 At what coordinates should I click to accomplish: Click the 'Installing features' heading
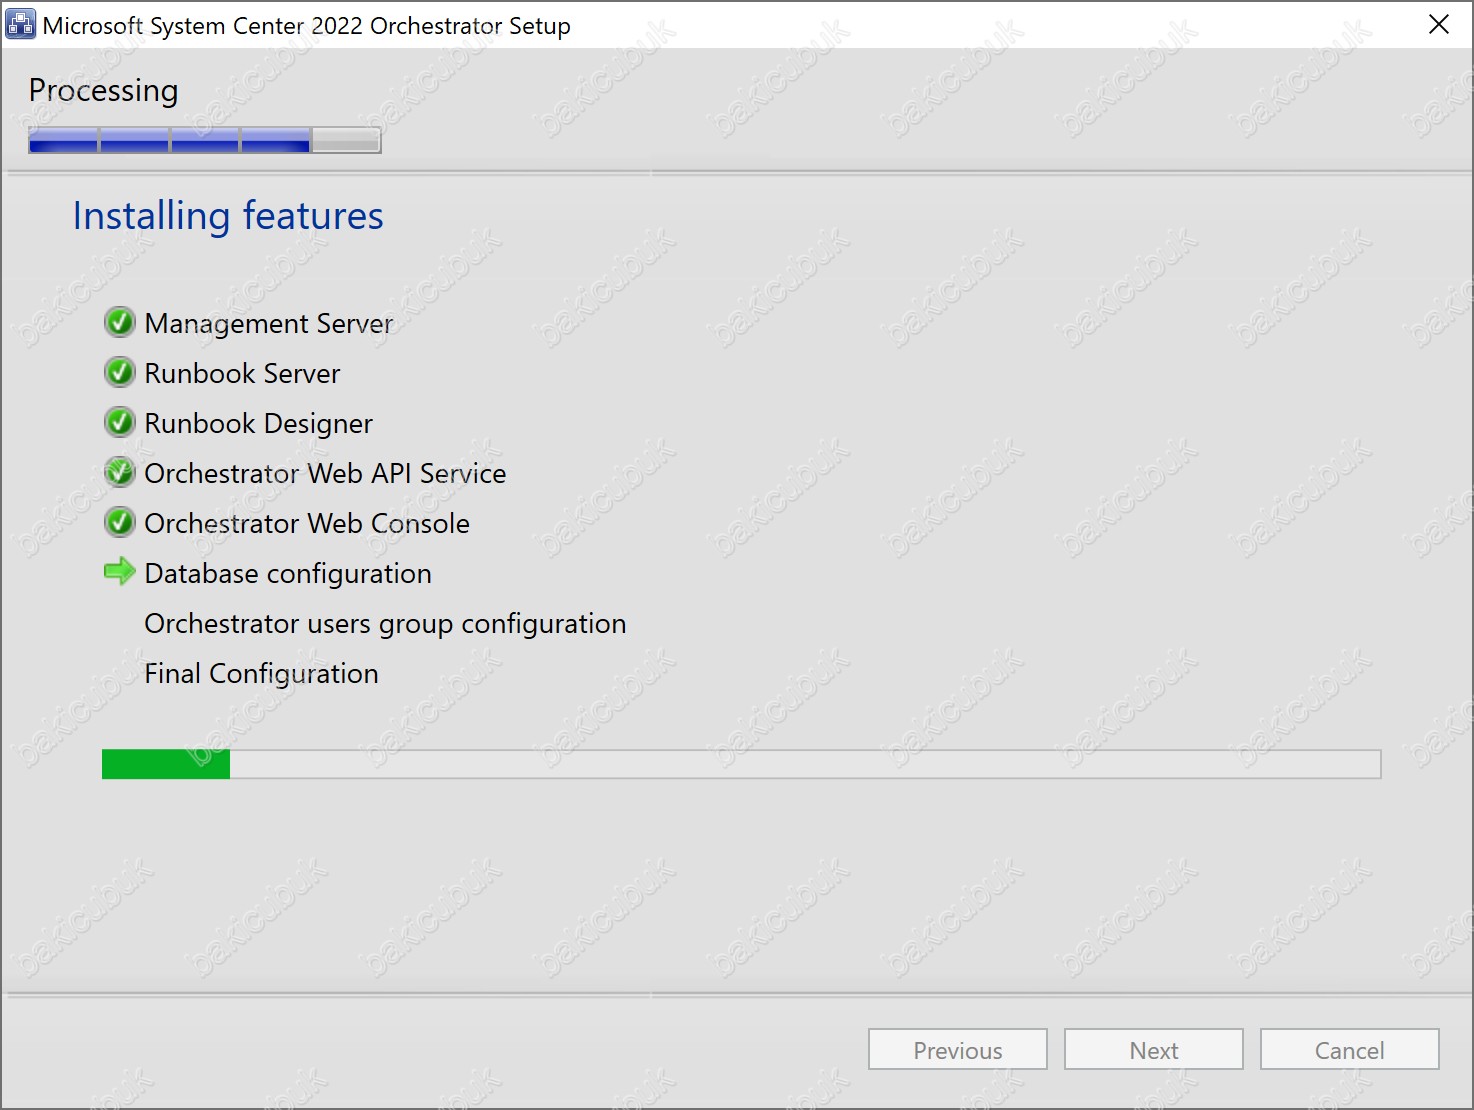[x=228, y=217]
